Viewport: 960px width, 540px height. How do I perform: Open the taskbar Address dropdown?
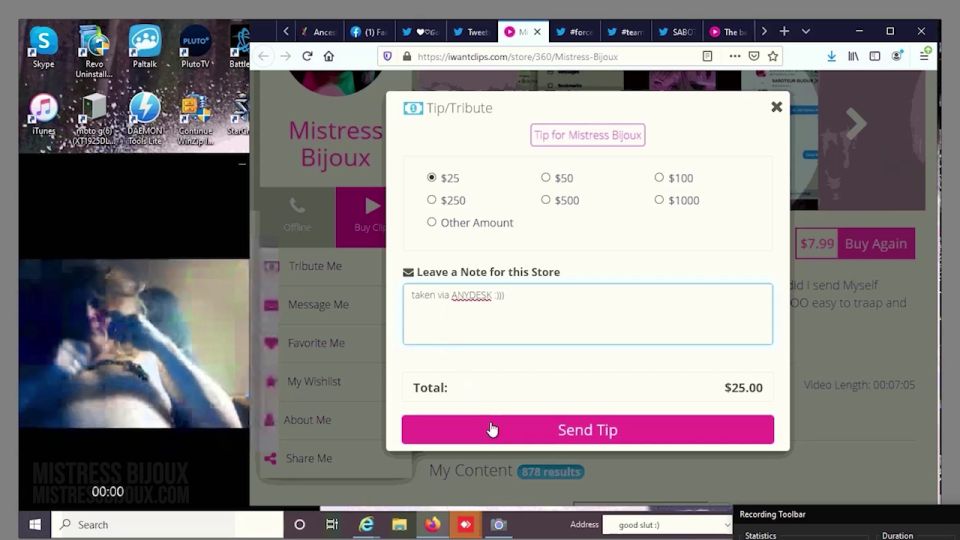click(x=727, y=525)
